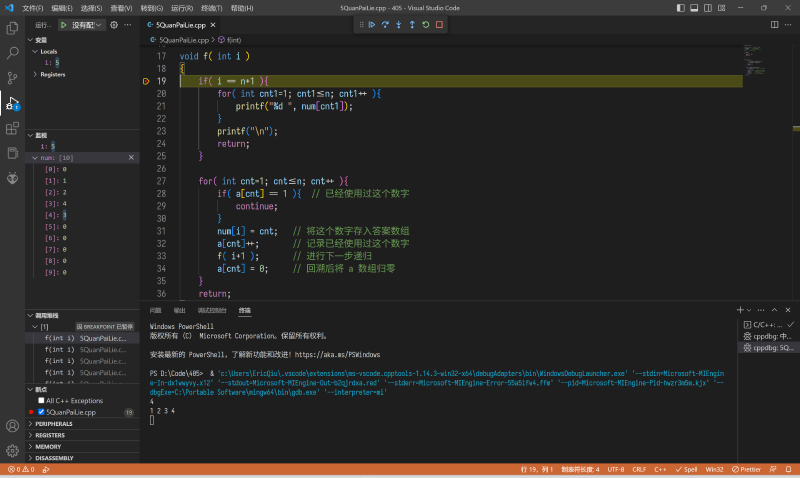
Task: Click the debug Stop button
Action: [439, 24]
